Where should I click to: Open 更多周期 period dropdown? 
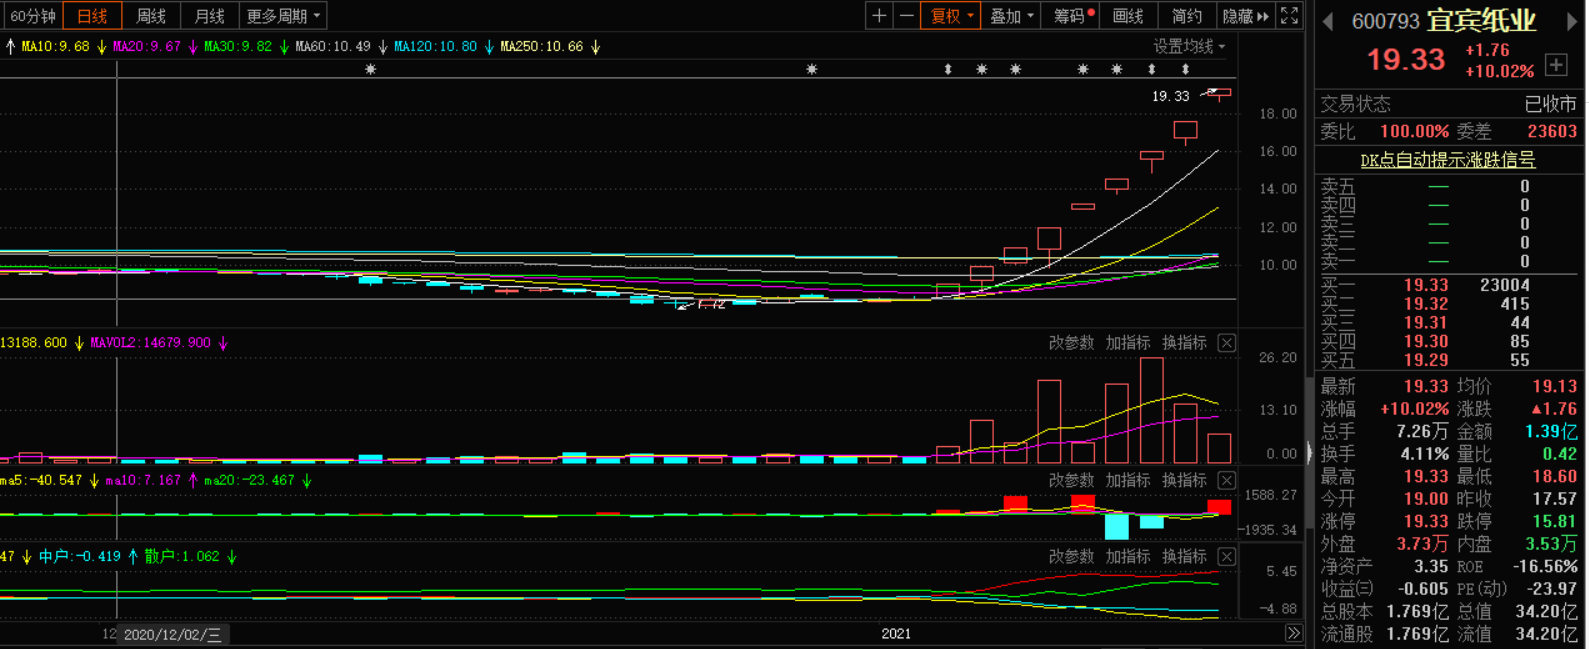[283, 16]
